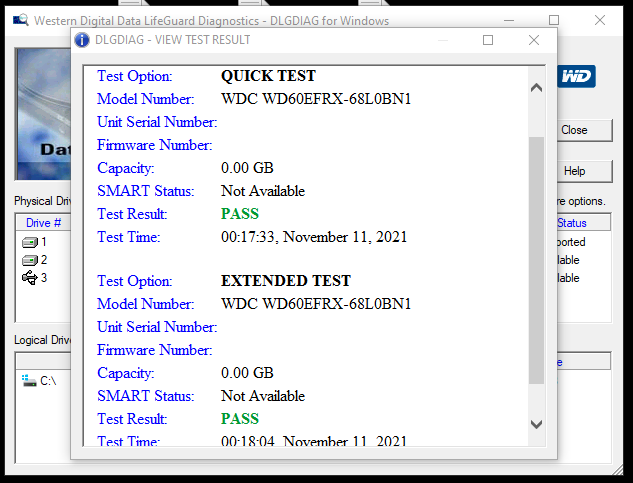Click the WD logo in main window

576,76
